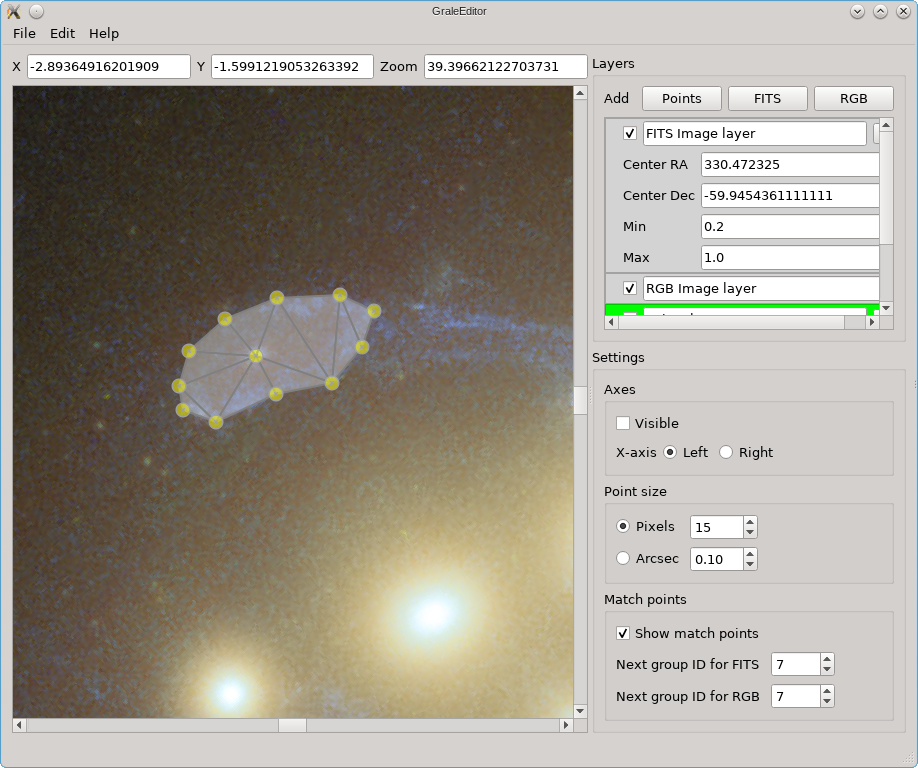This screenshot has width=918, height=768.
Task: Click the layer list's scroll right arrow
Action: [872, 322]
